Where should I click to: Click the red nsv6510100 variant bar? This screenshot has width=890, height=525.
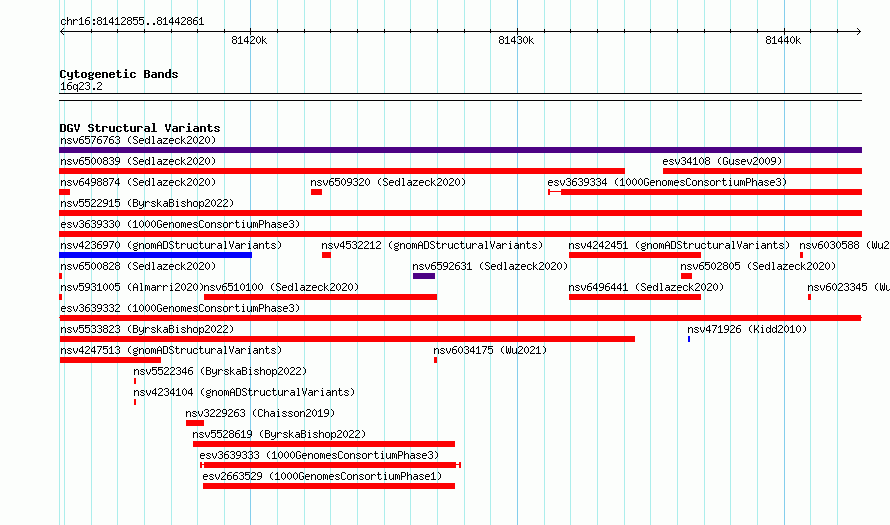(320, 297)
